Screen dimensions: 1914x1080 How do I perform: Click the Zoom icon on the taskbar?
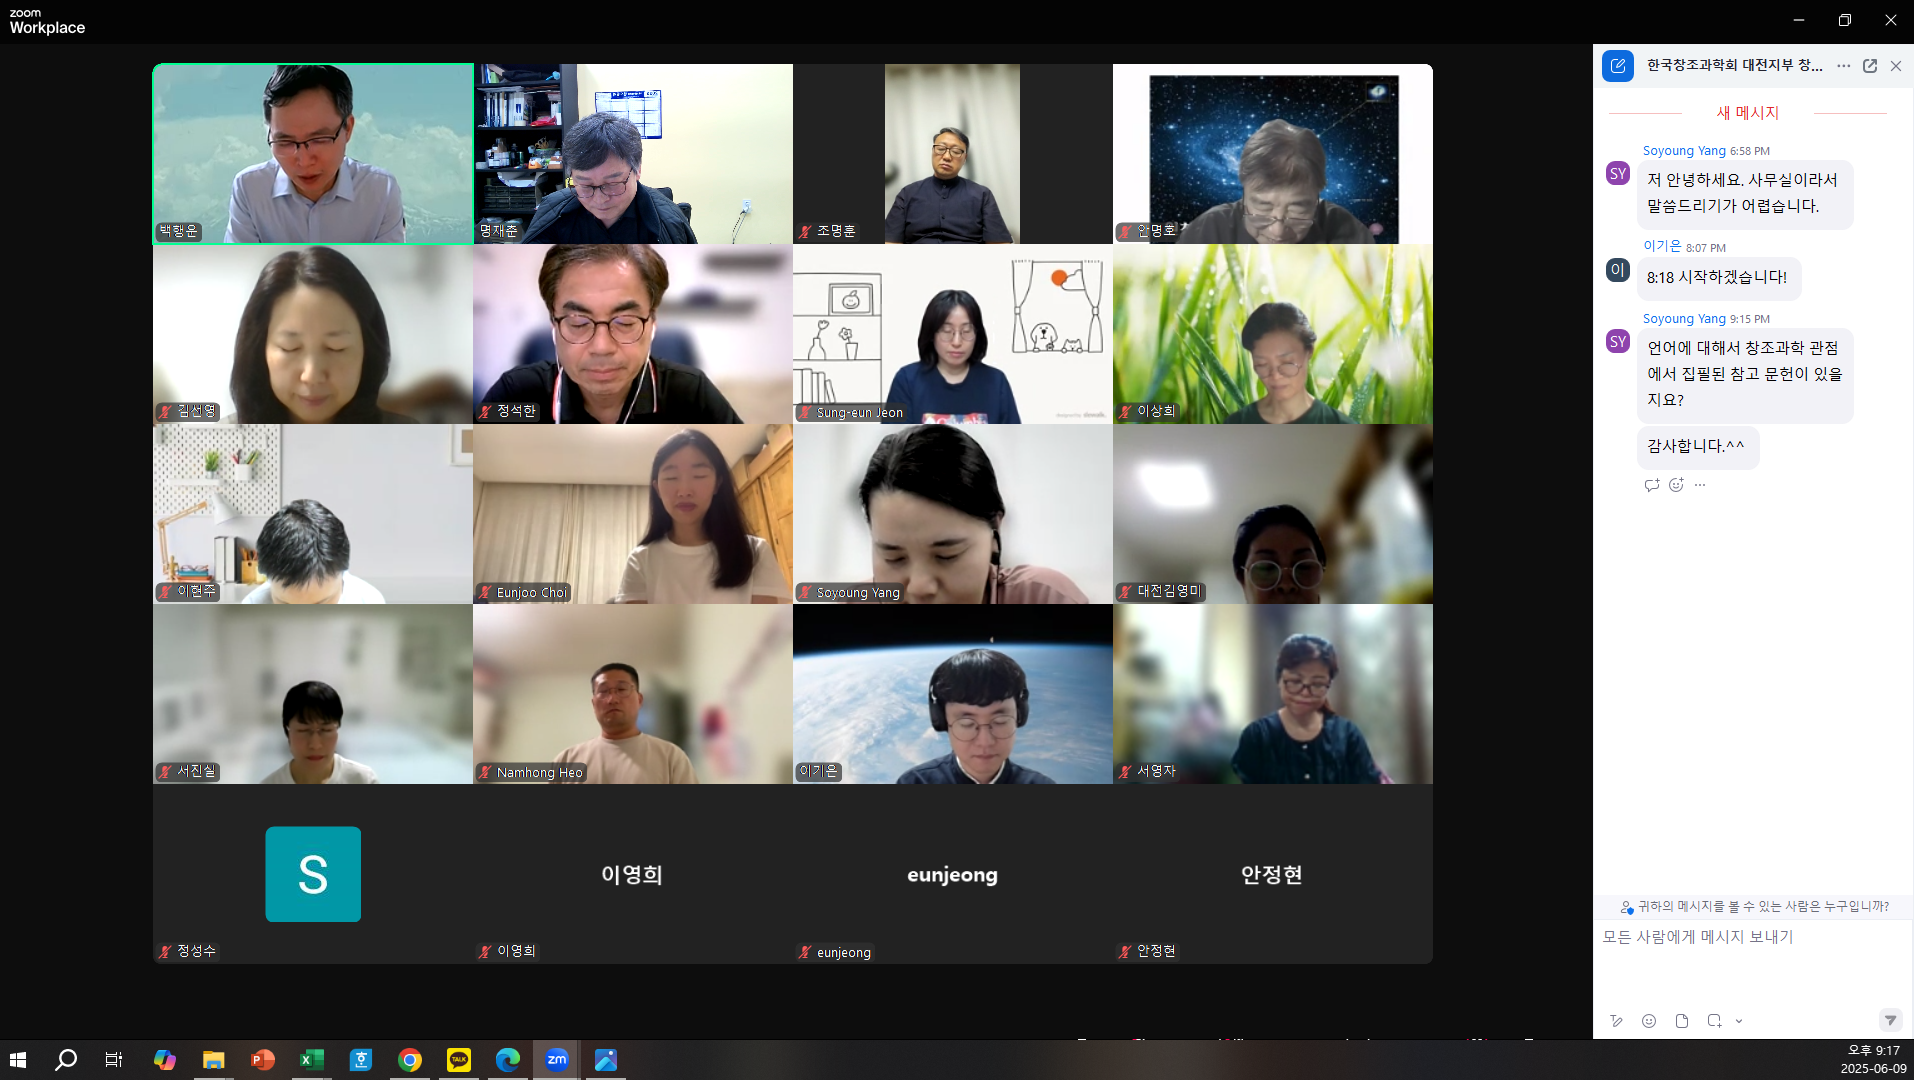pos(557,1060)
